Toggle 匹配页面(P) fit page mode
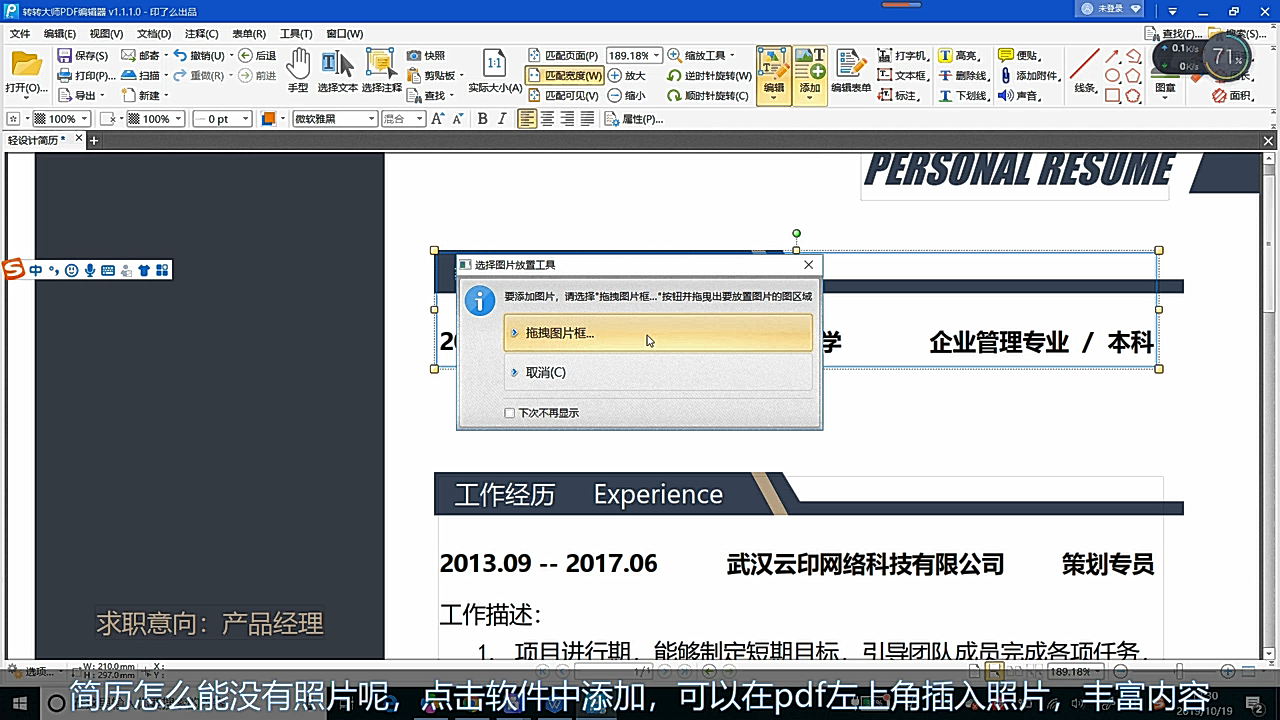1280x720 pixels. point(562,56)
